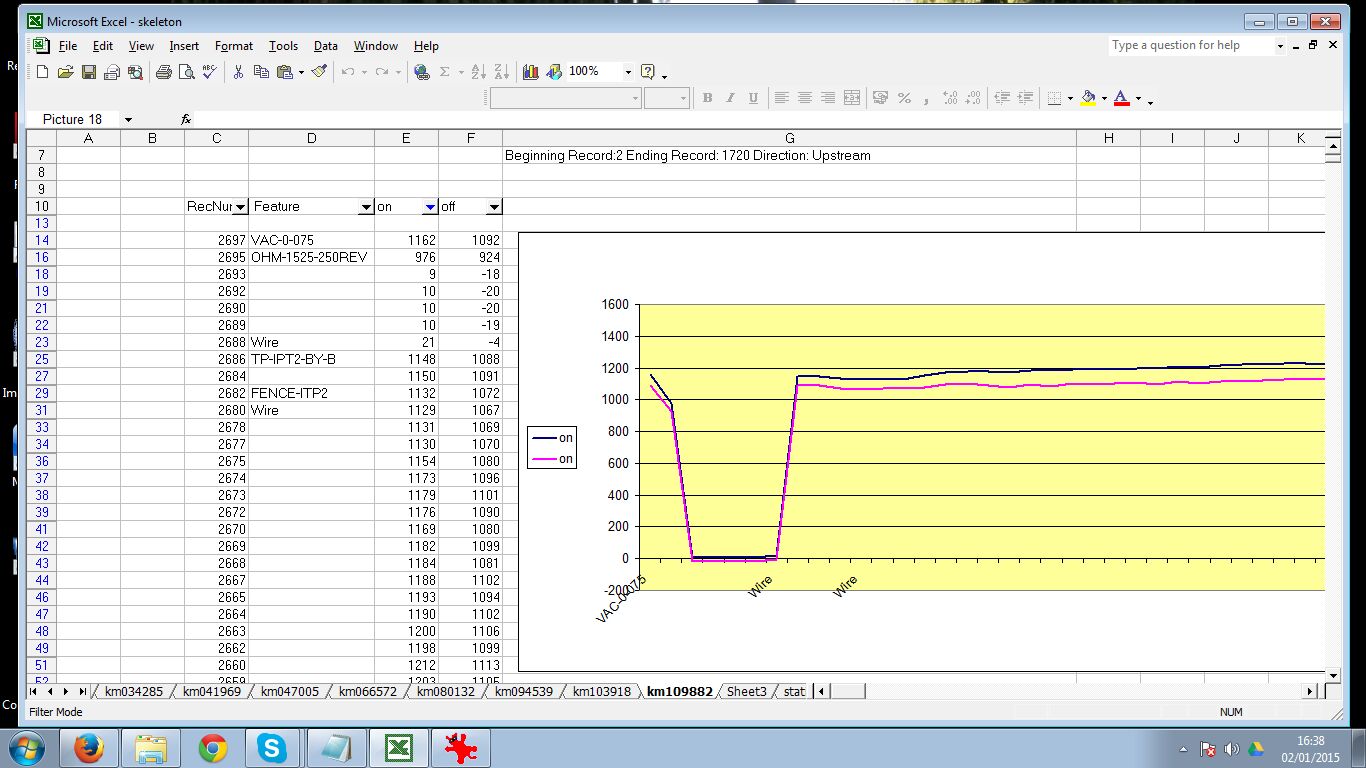Click the yellow Fill Color bucket
This screenshot has width=1366, height=768.
(x=1089, y=98)
